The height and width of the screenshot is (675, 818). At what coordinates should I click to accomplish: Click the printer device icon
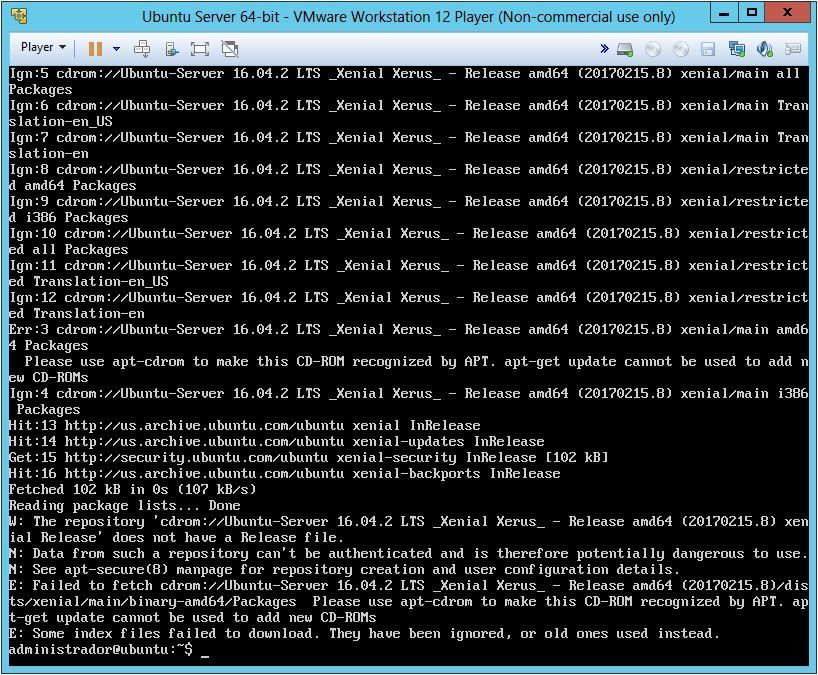[x=792, y=49]
